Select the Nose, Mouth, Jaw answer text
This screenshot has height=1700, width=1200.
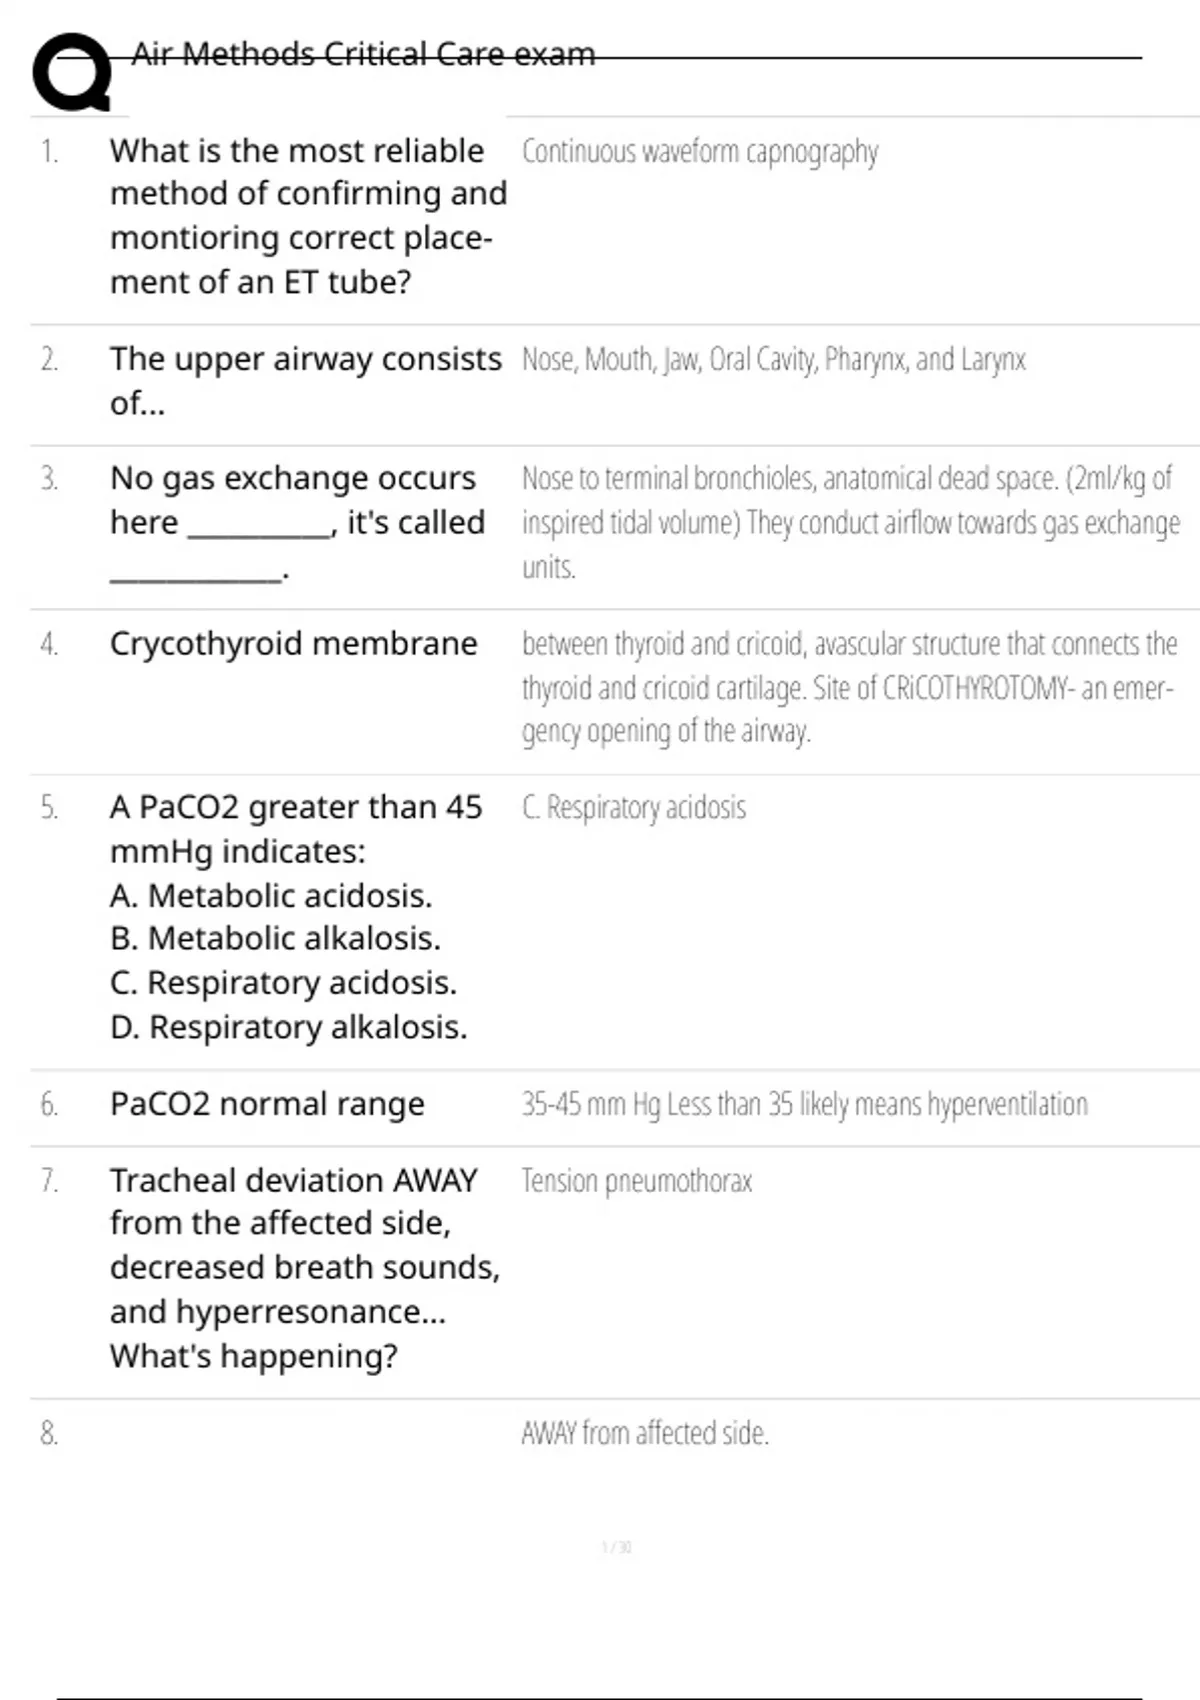pos(774,359)
